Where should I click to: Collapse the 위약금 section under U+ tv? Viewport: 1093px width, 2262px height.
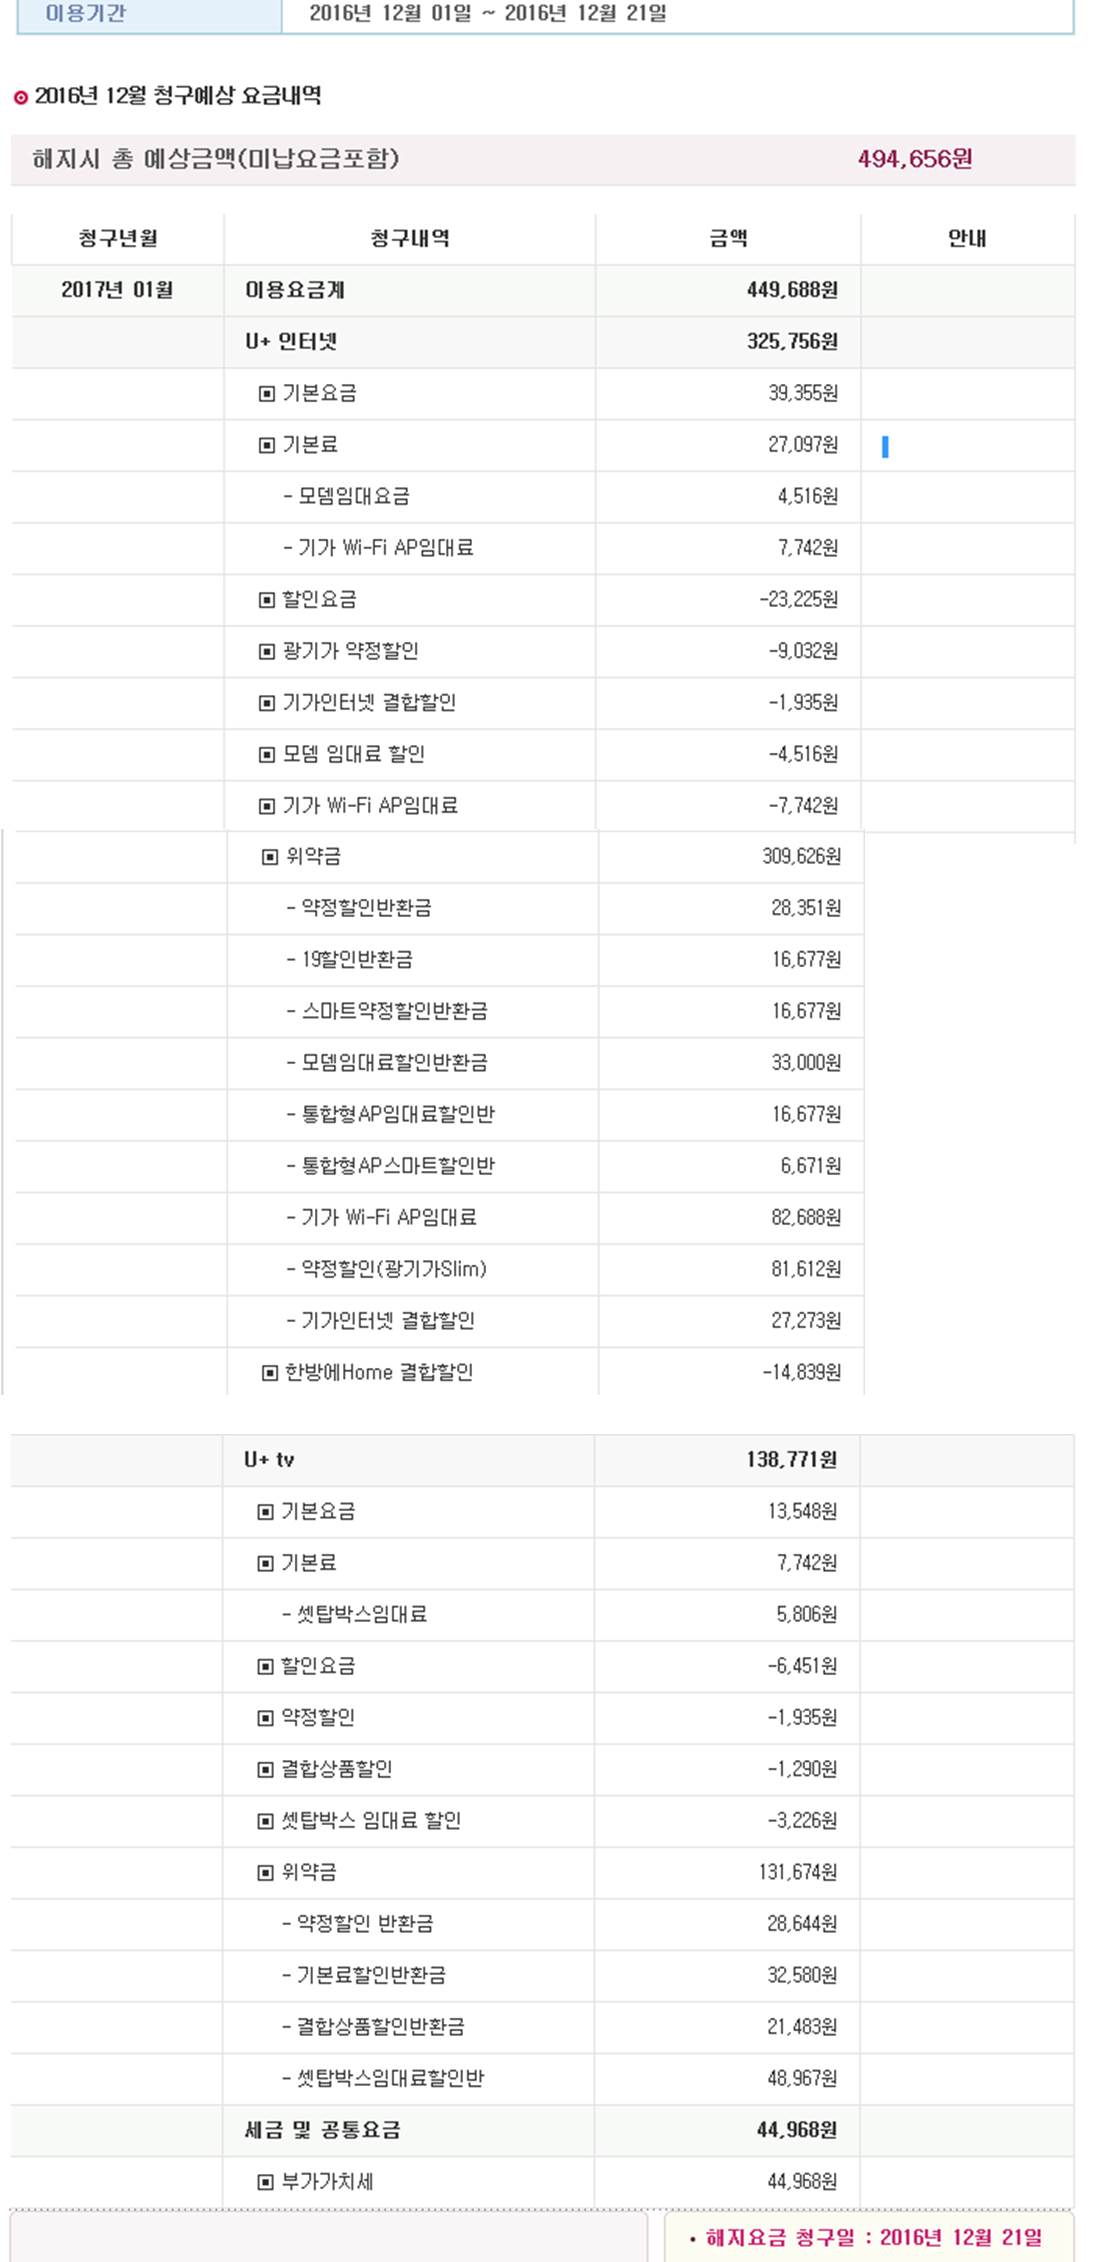[x=266, y=1872]
